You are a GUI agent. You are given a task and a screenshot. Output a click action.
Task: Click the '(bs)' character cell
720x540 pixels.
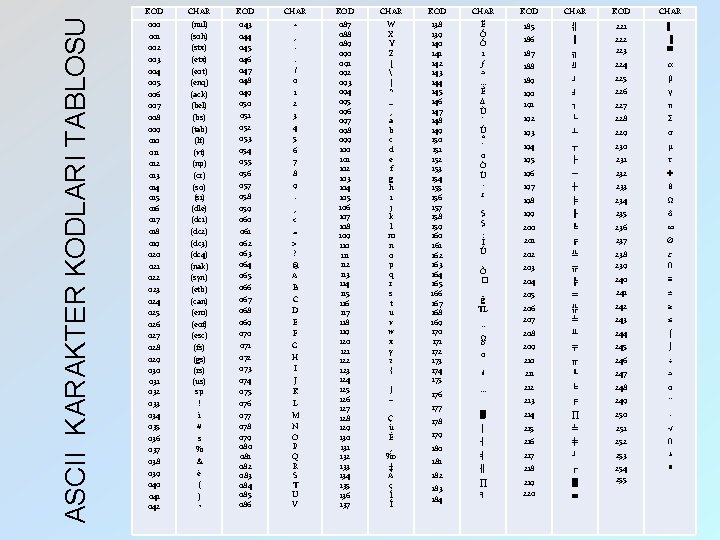(x=199, y=118)
